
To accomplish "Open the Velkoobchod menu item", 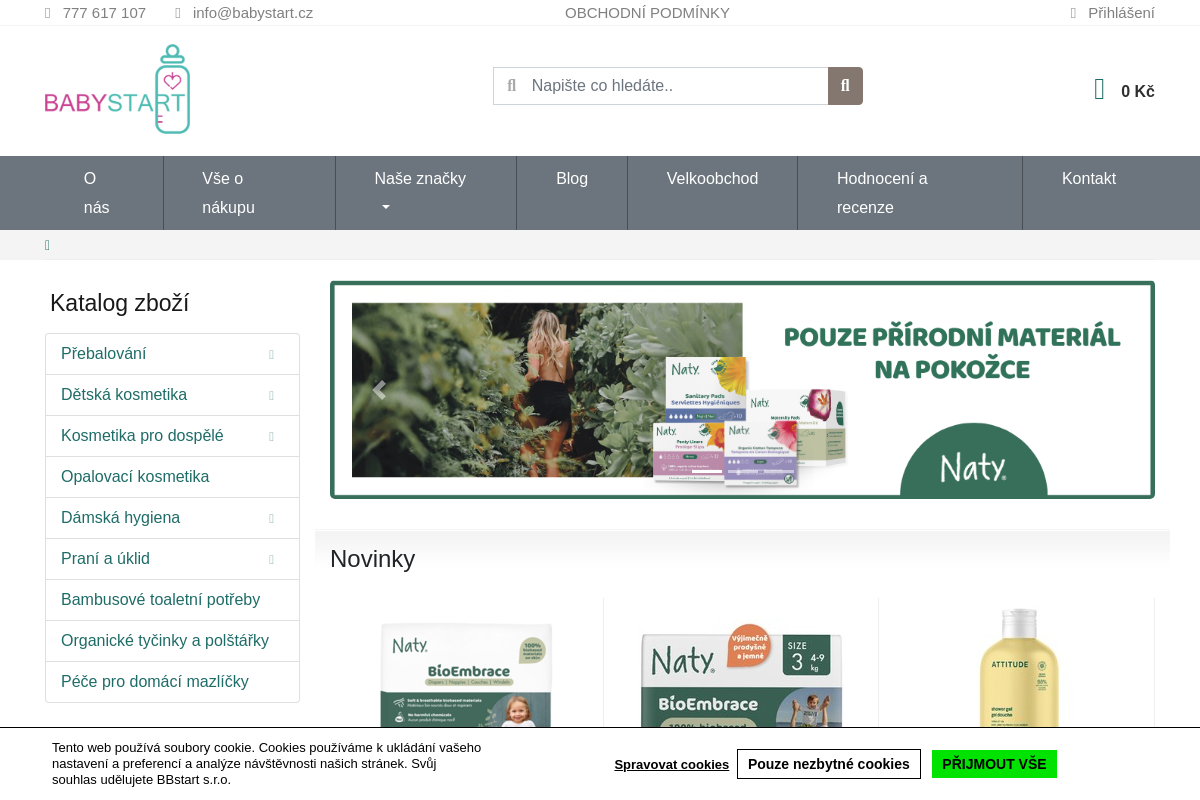I will pos(712,178).
